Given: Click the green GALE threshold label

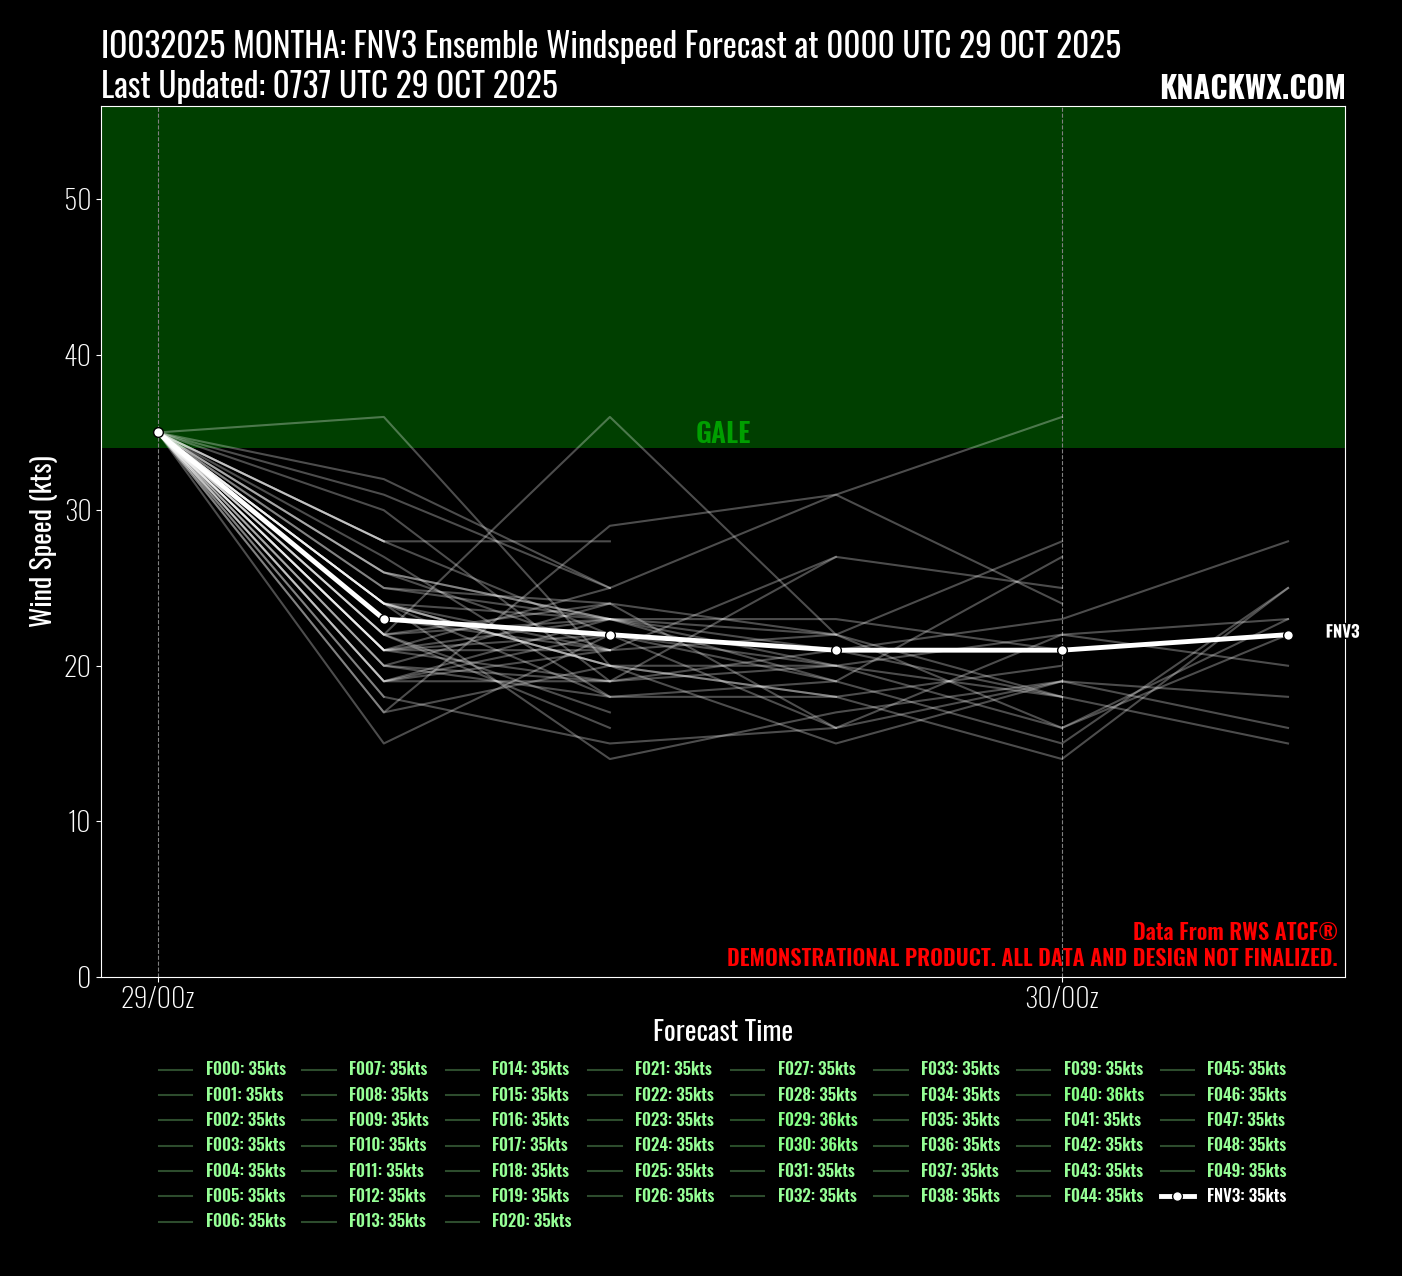Looking at the screenshot, I should 723,433.
